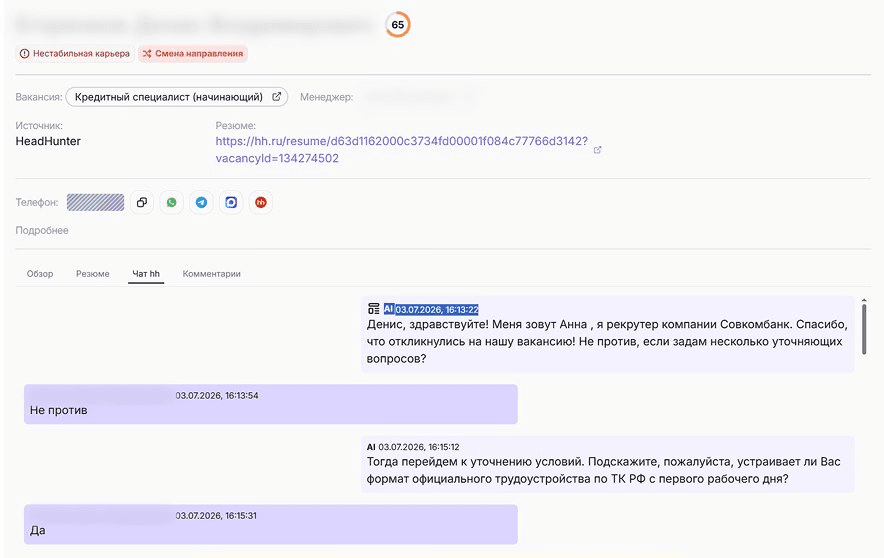Expand the 'Подробнее' section
The height and width of the screenshot is (558, 884).
(42, 231)
